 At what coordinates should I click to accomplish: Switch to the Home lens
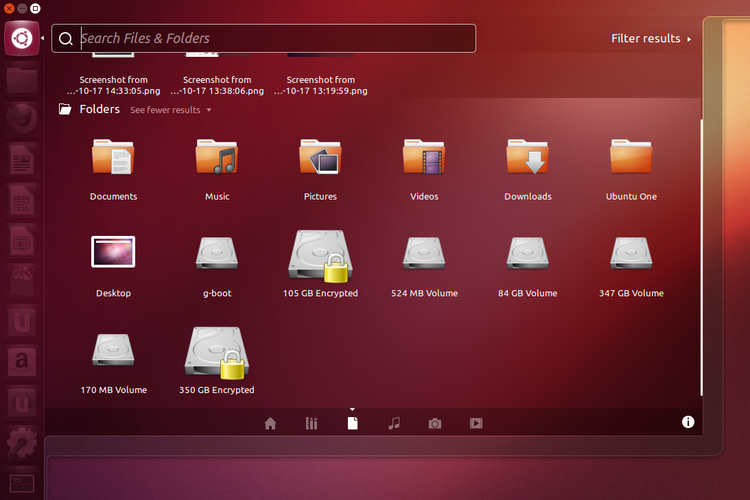270,423
